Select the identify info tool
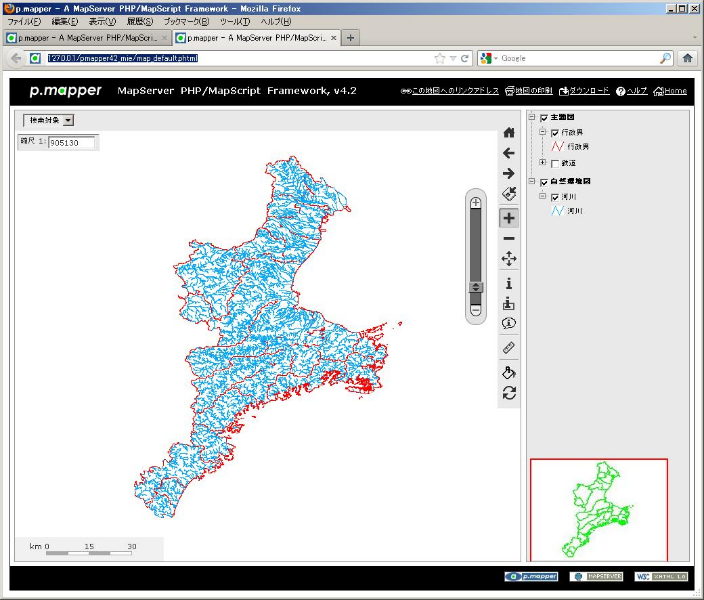 pos(509,283)
